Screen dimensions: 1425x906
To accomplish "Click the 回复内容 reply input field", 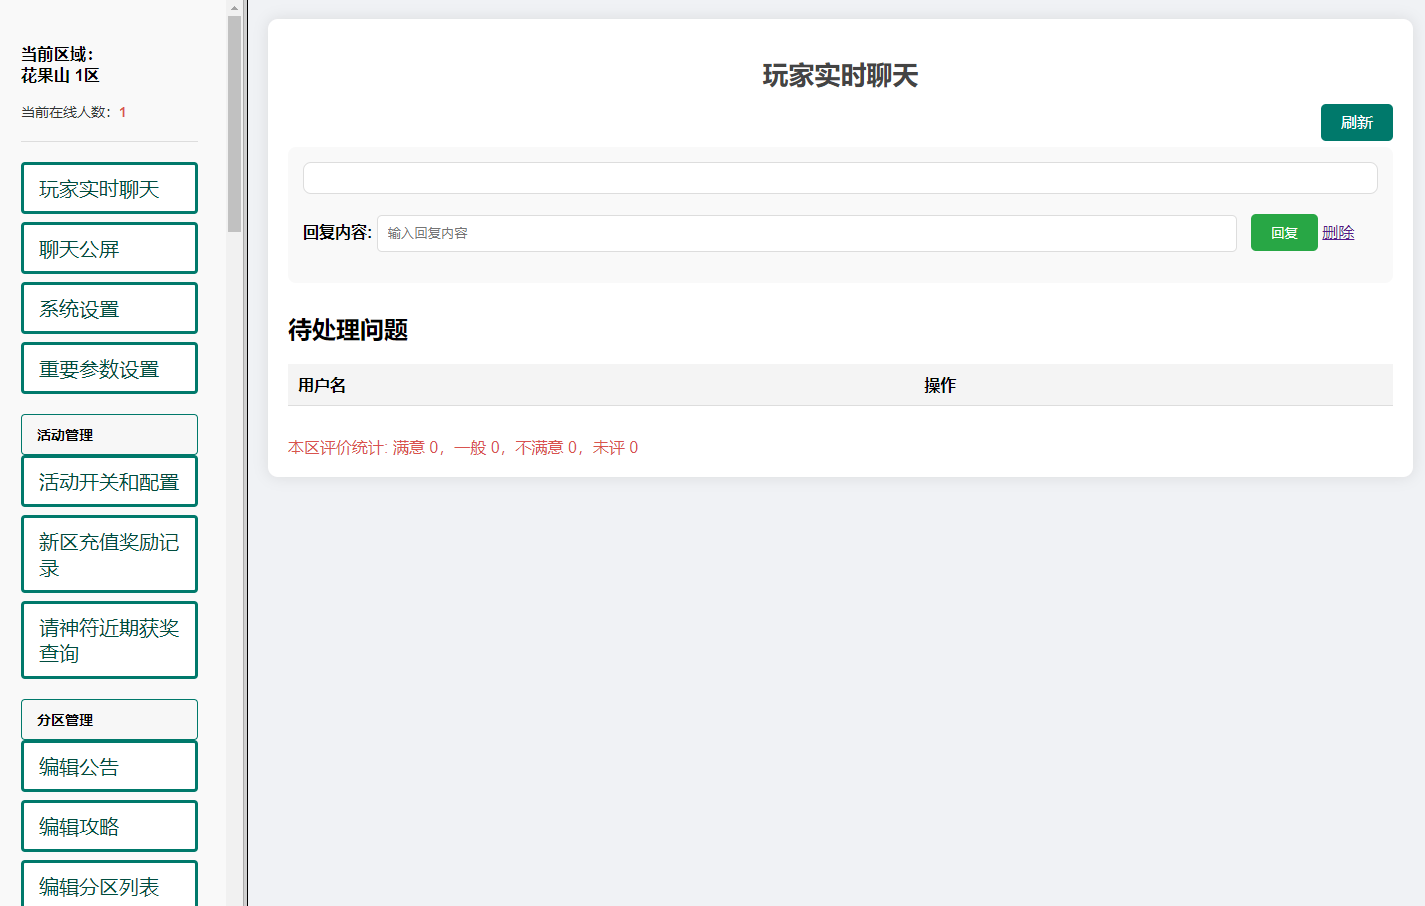I will click(807, 232).
